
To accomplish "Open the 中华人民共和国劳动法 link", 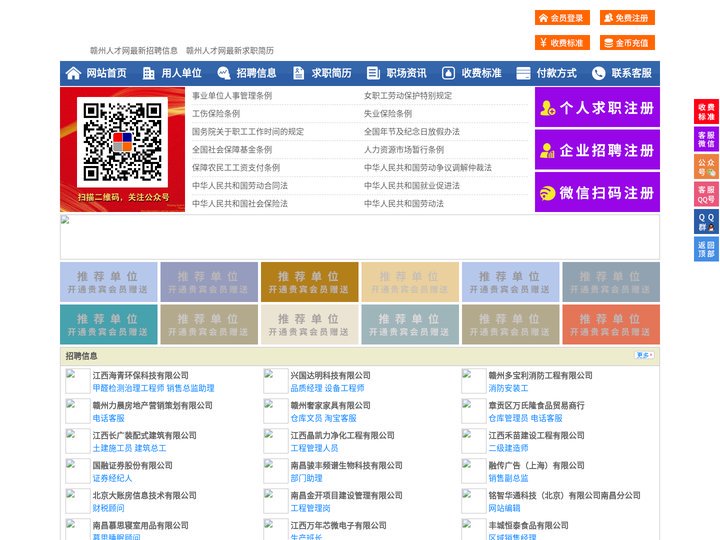I will point(404,203).
